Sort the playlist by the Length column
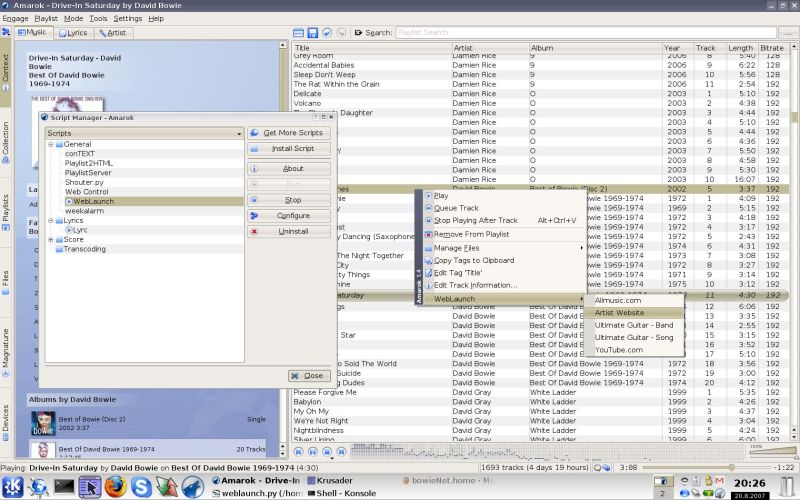This screenshot has height=500, width=800. point(741,48)
